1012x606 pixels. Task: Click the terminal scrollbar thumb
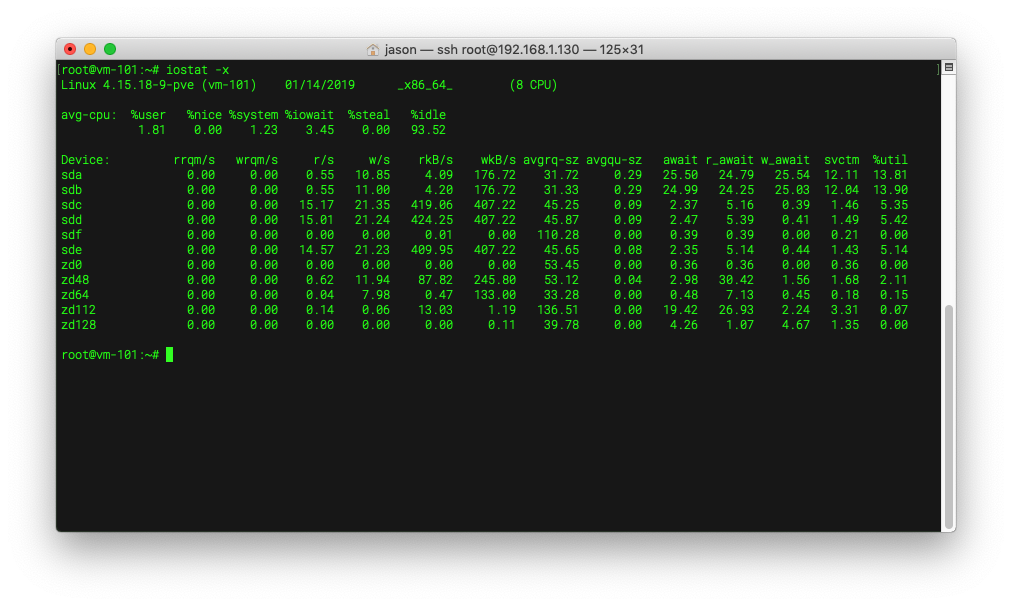pos(949,417)
